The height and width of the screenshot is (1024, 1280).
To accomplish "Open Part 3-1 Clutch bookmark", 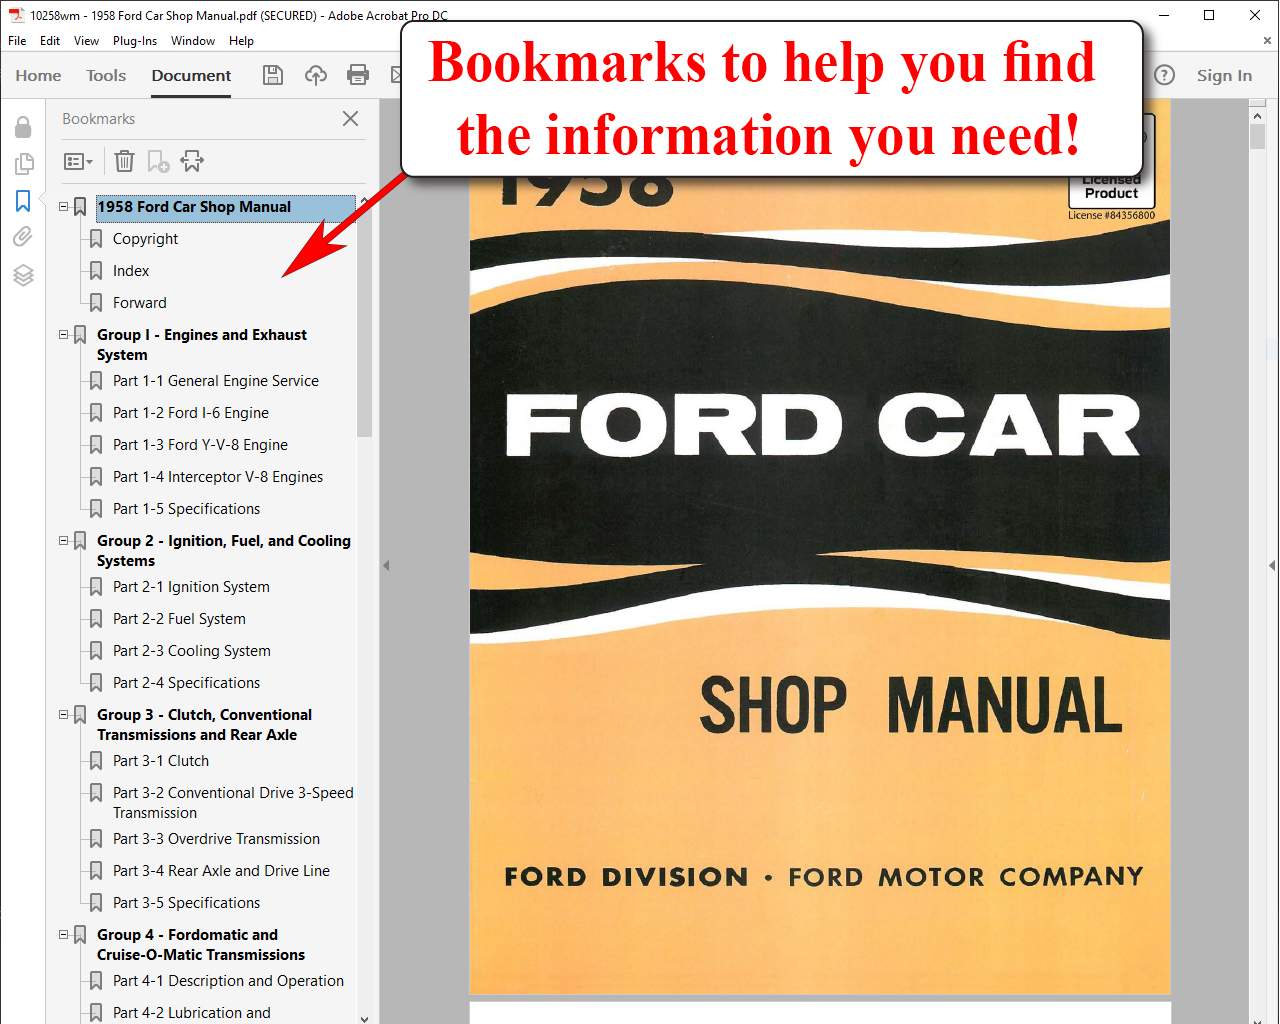I will (x=161, y=761).
